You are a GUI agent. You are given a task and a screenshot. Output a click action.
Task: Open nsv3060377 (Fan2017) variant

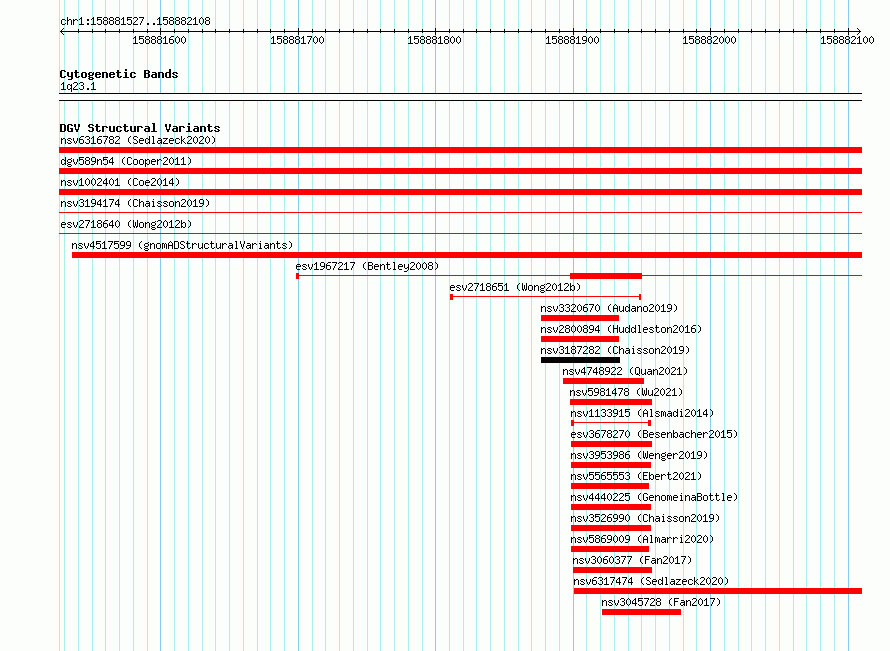point(632,560)
